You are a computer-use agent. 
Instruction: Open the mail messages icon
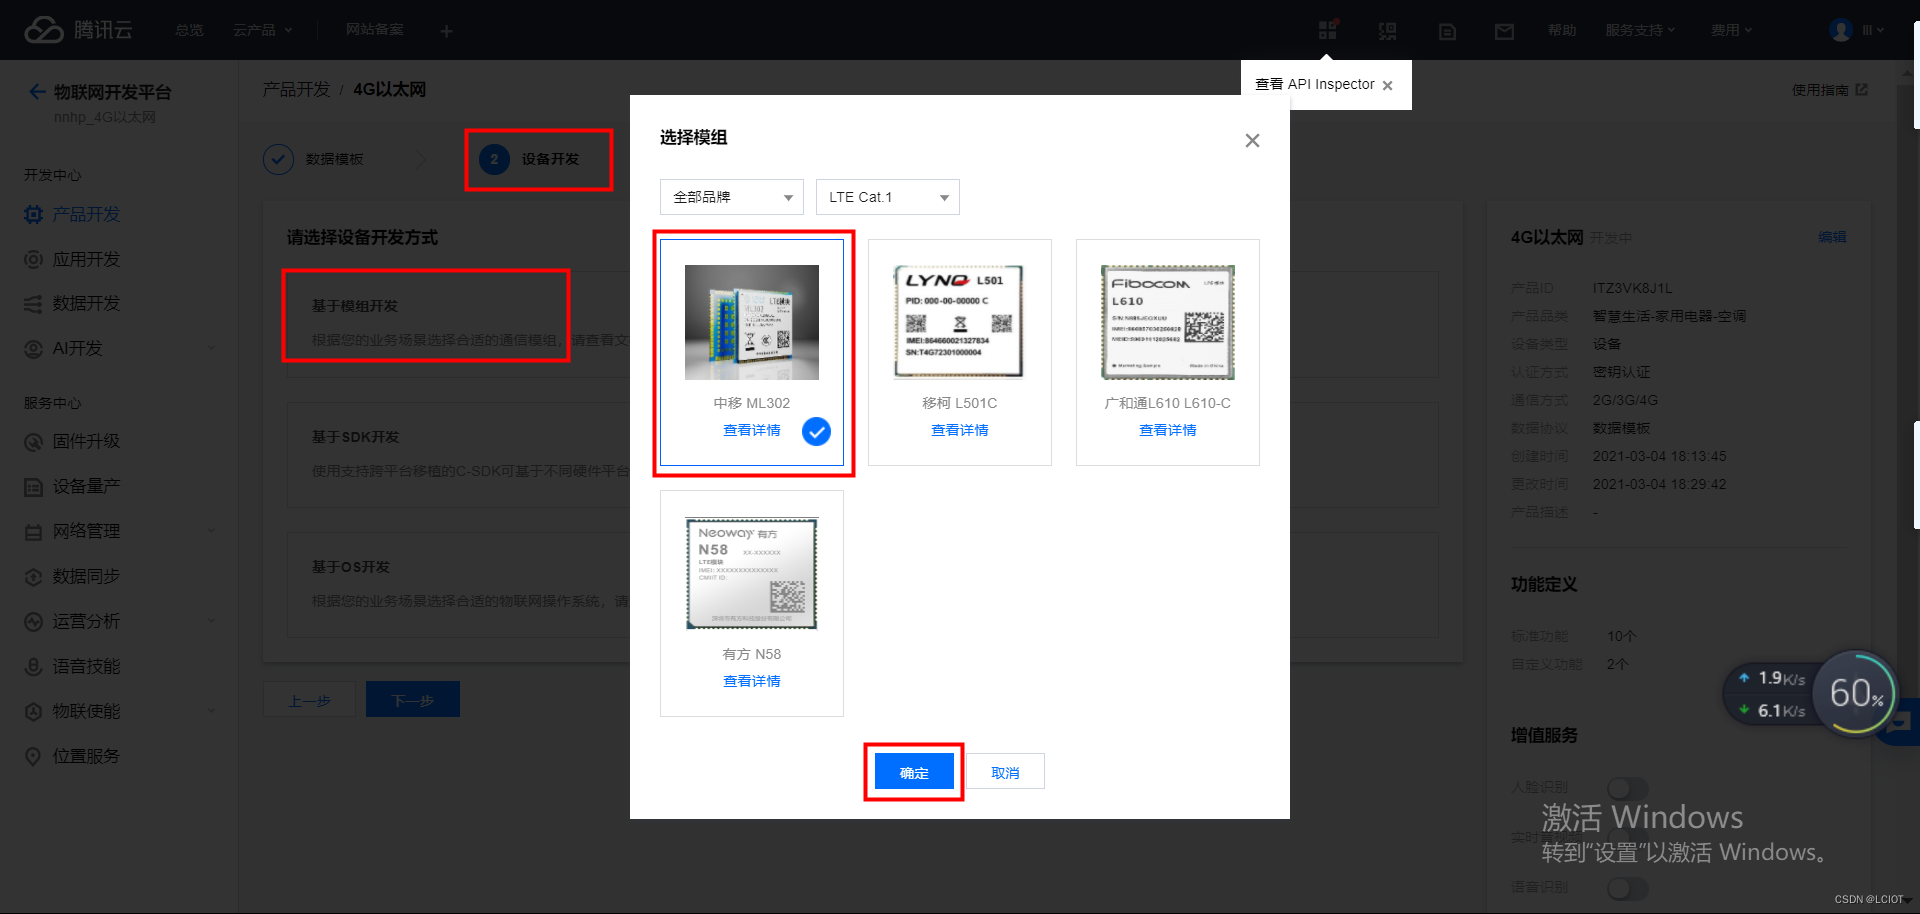click(1504, 31)
